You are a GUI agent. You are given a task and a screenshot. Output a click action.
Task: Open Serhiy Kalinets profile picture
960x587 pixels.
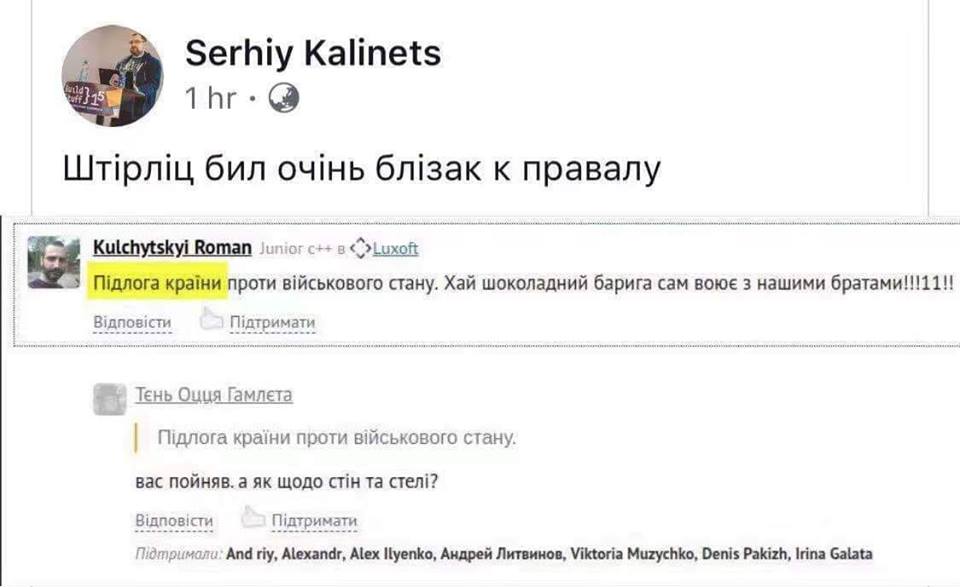point(111,77)
